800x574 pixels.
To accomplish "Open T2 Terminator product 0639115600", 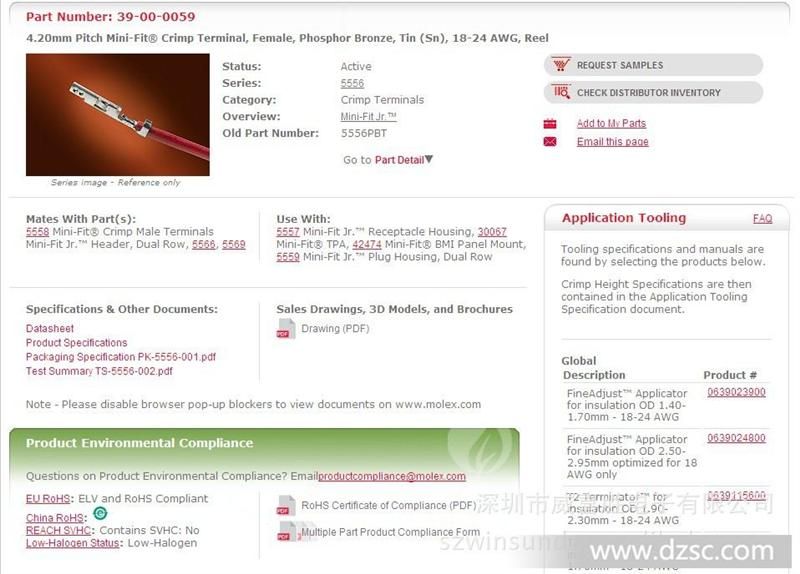I will 736,496.
